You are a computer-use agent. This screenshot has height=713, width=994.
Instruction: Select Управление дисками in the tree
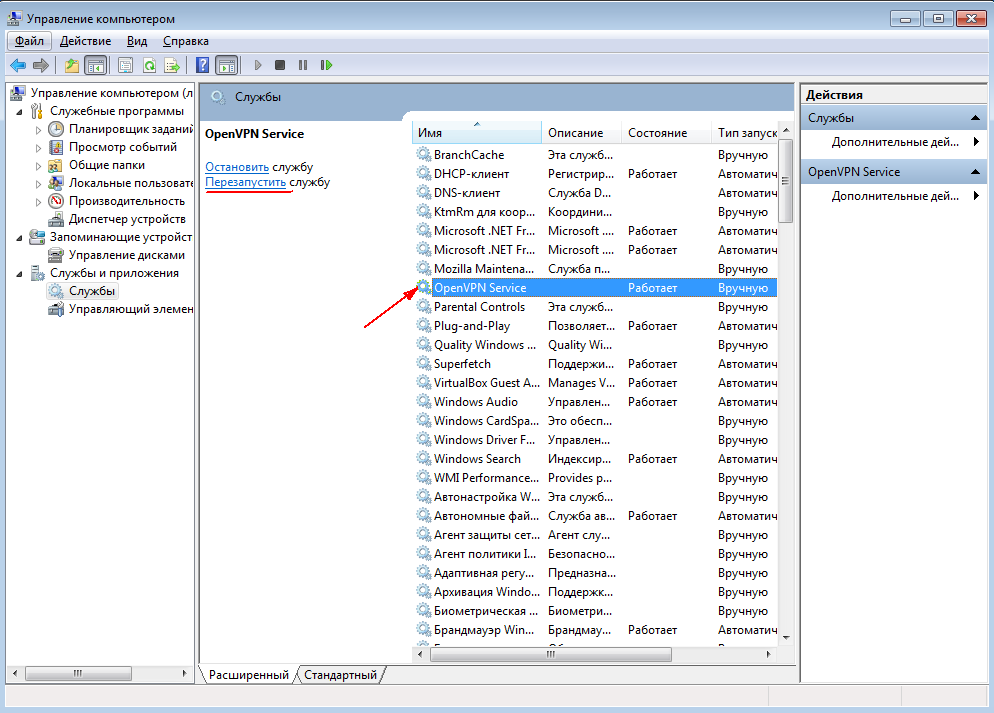(x=126, y=255)
